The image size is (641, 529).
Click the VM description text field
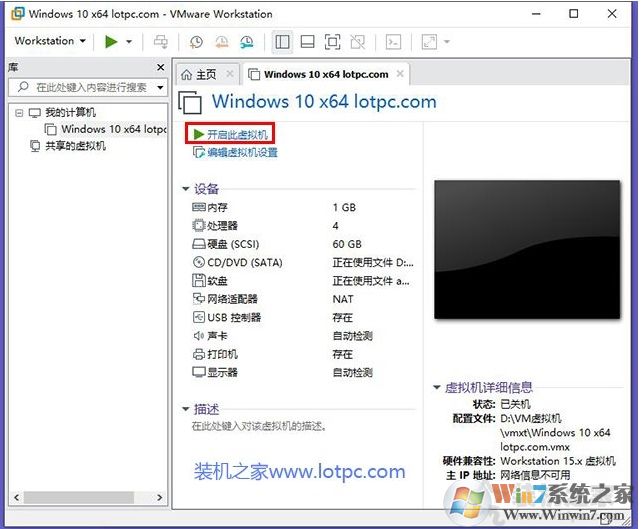click(259, 426)
